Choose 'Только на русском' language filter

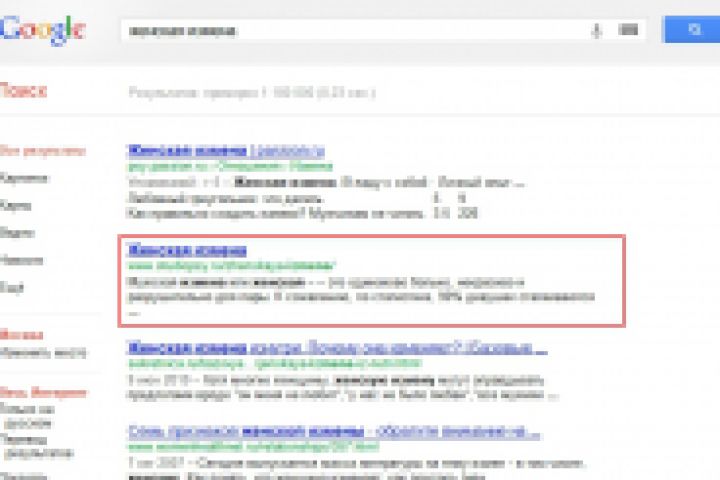click(28, 416)
